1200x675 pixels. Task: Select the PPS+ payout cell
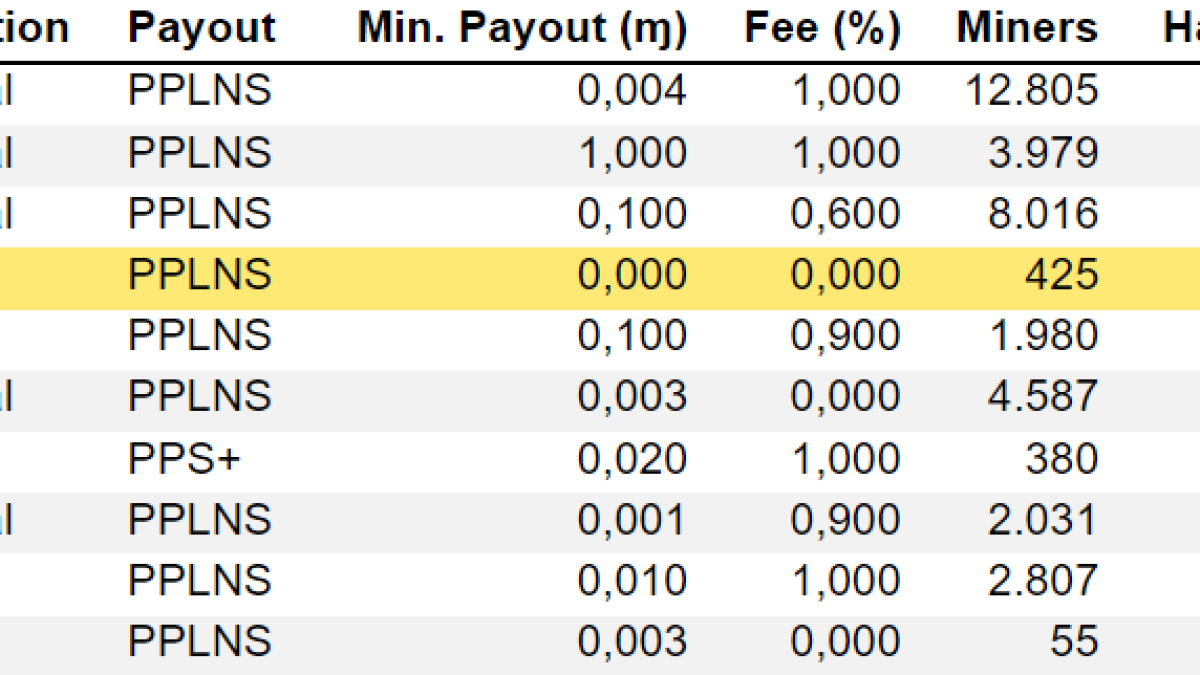click(x=185, y=459)
